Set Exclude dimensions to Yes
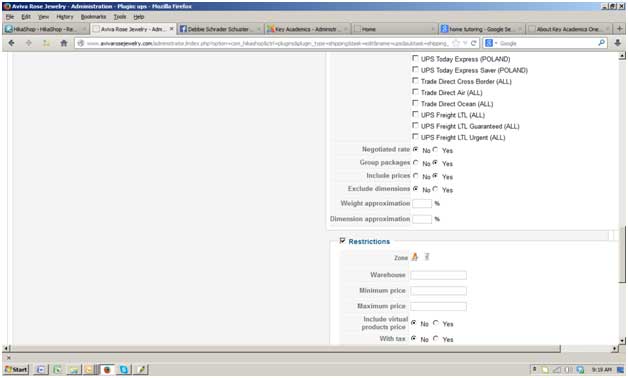The width and height of the screenshot is (628, 378). [435, 189]
